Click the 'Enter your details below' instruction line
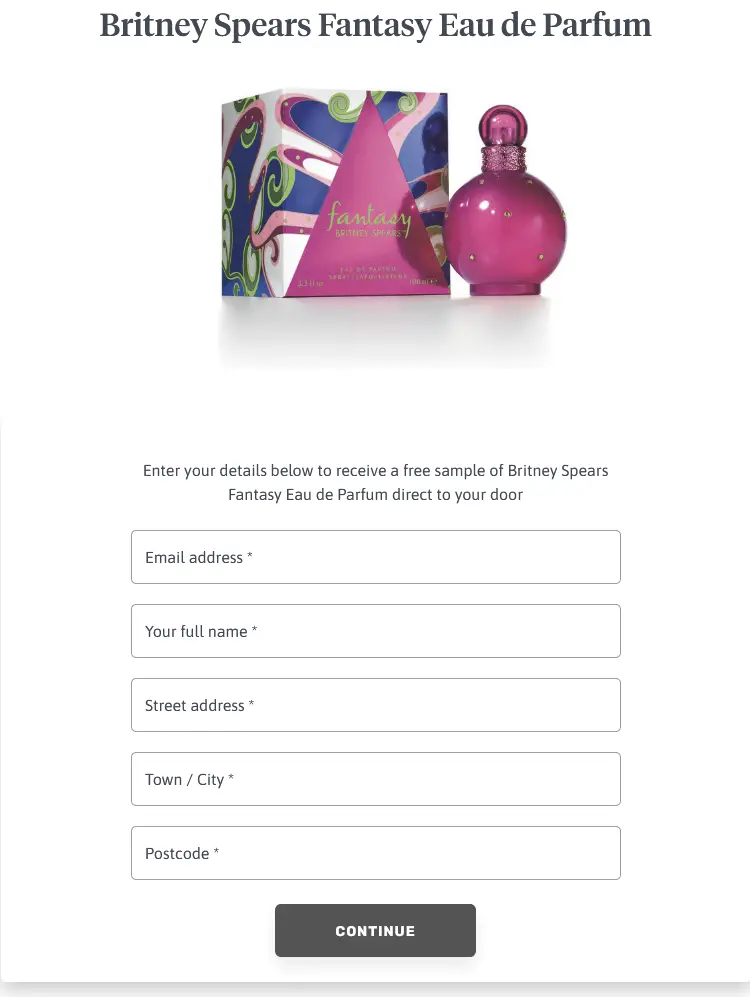The width and height of the screenshot is (750, 997). tap(376, 471)
